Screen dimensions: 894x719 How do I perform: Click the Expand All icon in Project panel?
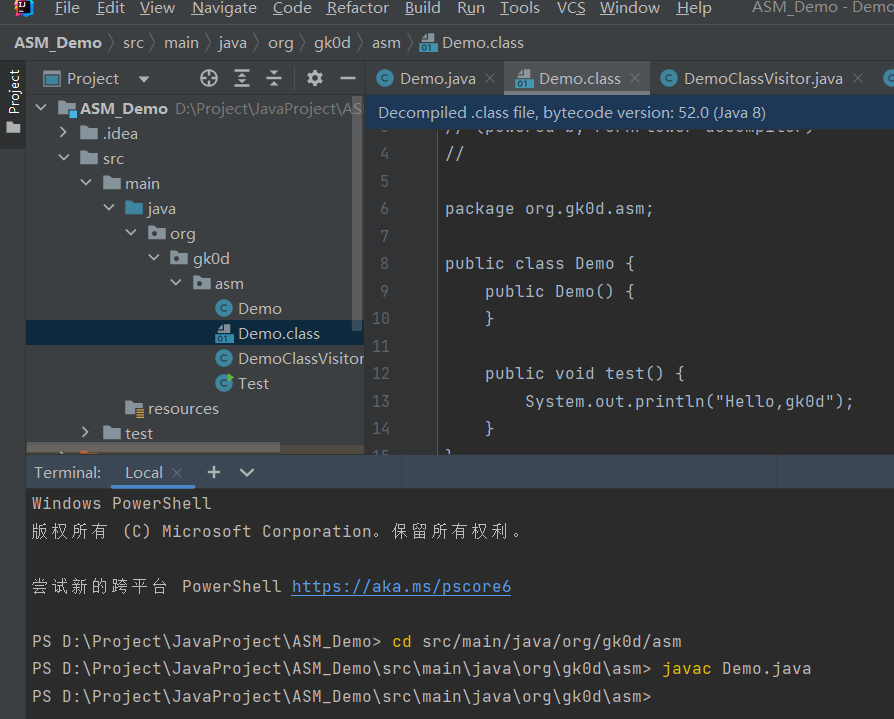pos(242,78)
